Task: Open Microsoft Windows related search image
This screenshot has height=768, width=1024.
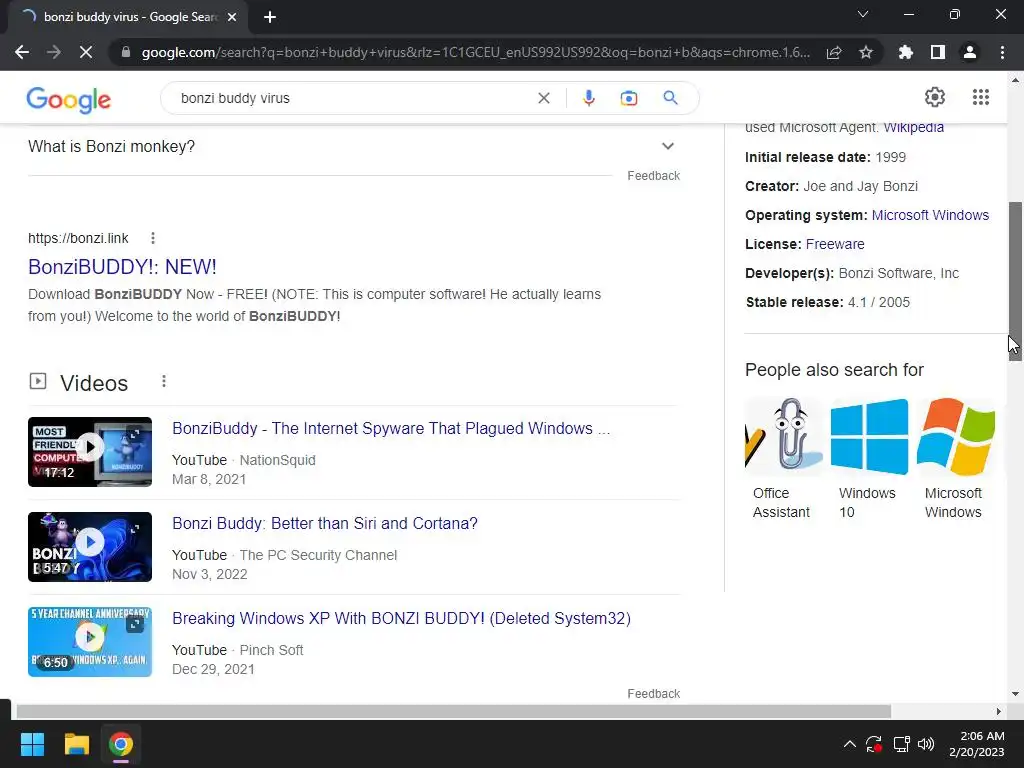Action: pos(955,436)
